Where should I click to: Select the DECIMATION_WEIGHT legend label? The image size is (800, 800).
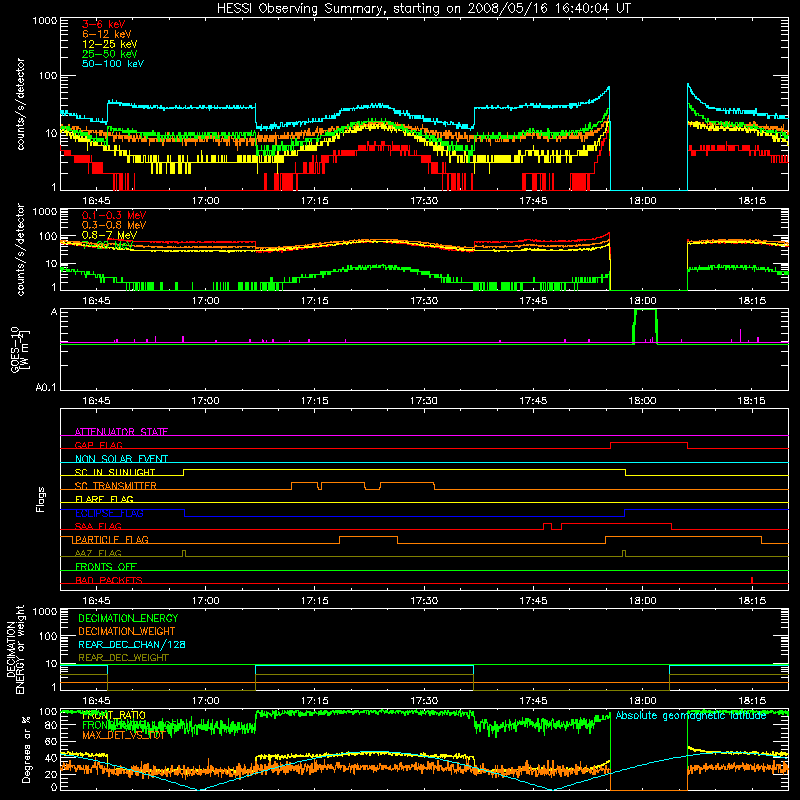pyautogui.click(x=127, y=631)
